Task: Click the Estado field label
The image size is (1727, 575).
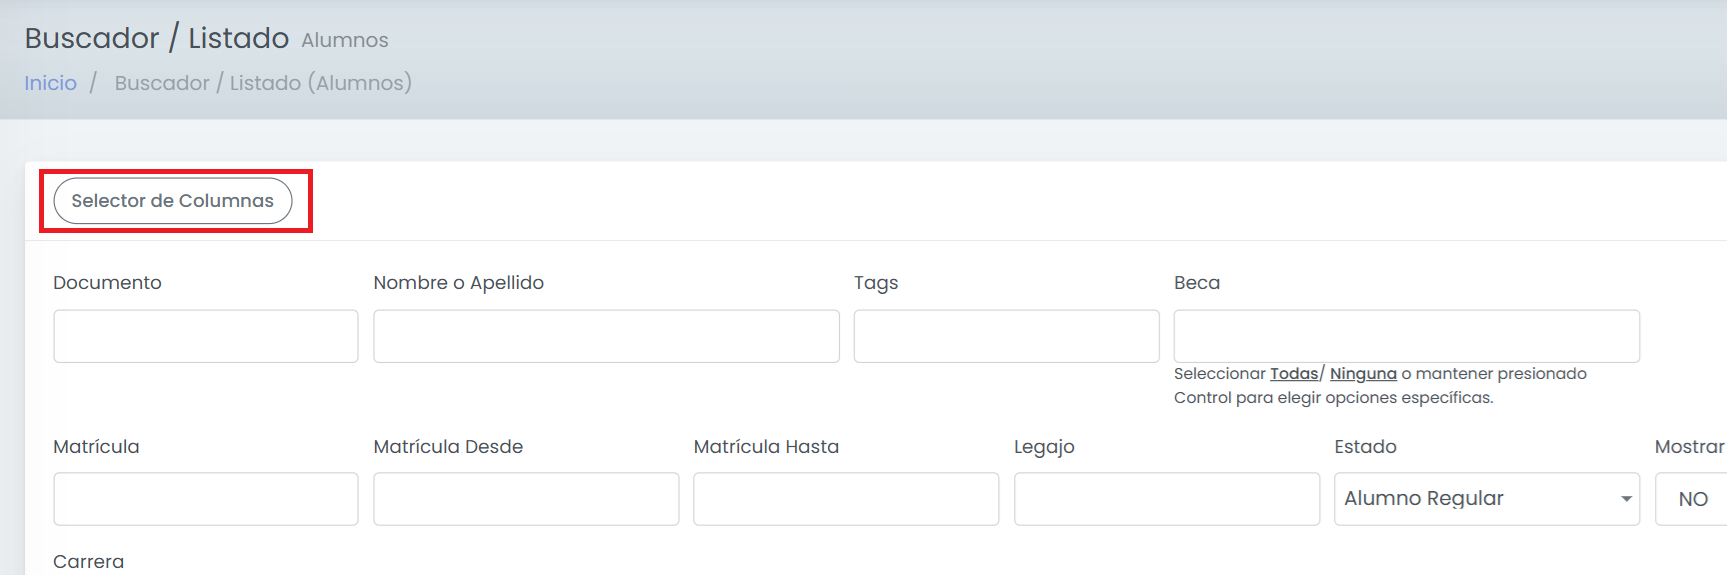Action: [x=1365, y=447]
